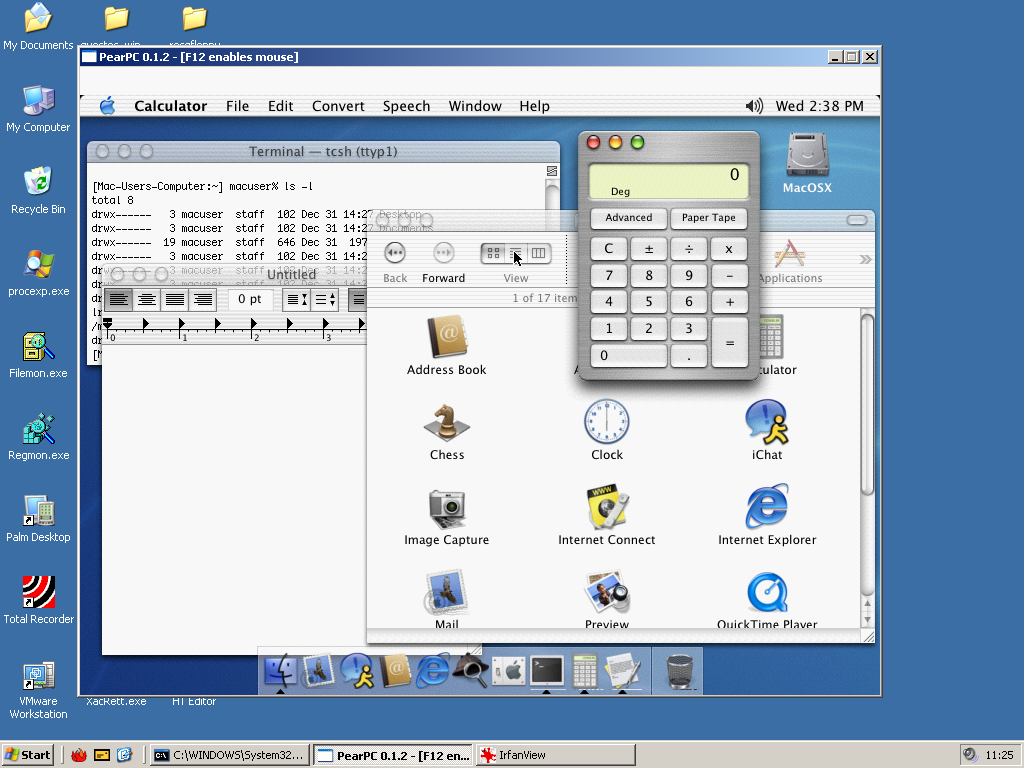Viewport: 1024px width, 768px height.
Task: Open the Trash in the Dock
Action: point(679,670)
